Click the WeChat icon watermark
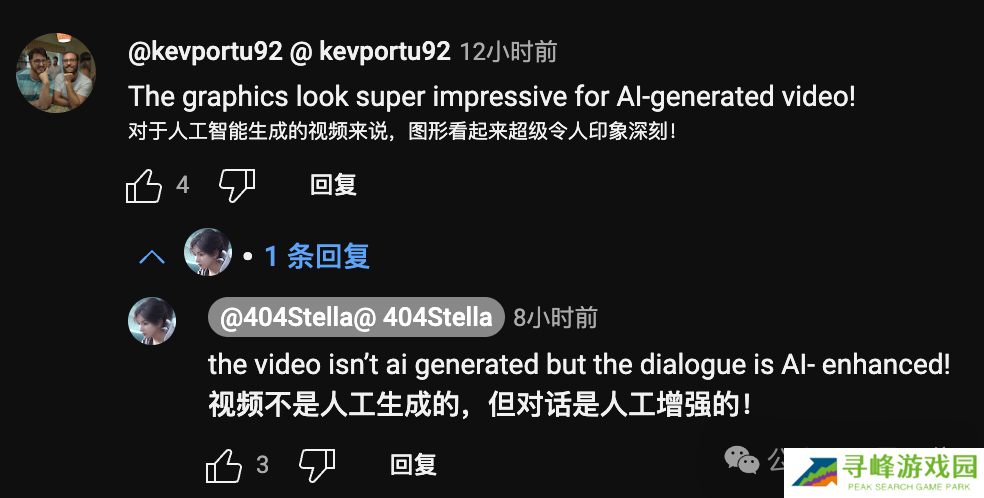 click(742, 460)
